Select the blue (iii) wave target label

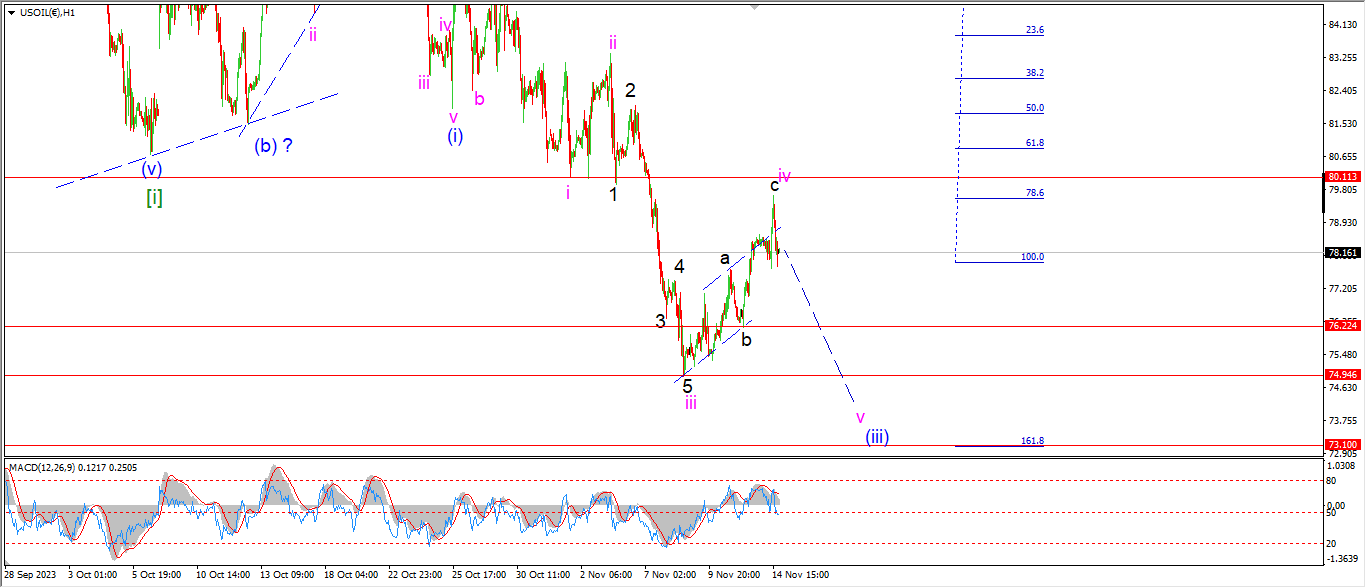(877, 436)
